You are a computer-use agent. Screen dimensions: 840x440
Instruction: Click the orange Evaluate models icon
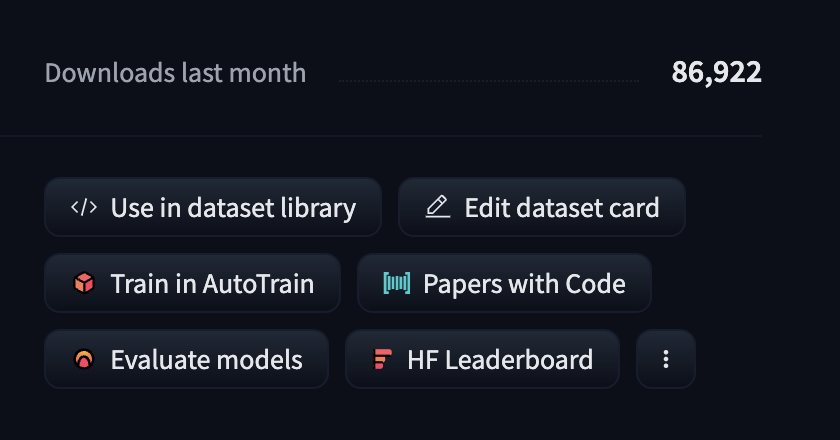click(84, 359)
